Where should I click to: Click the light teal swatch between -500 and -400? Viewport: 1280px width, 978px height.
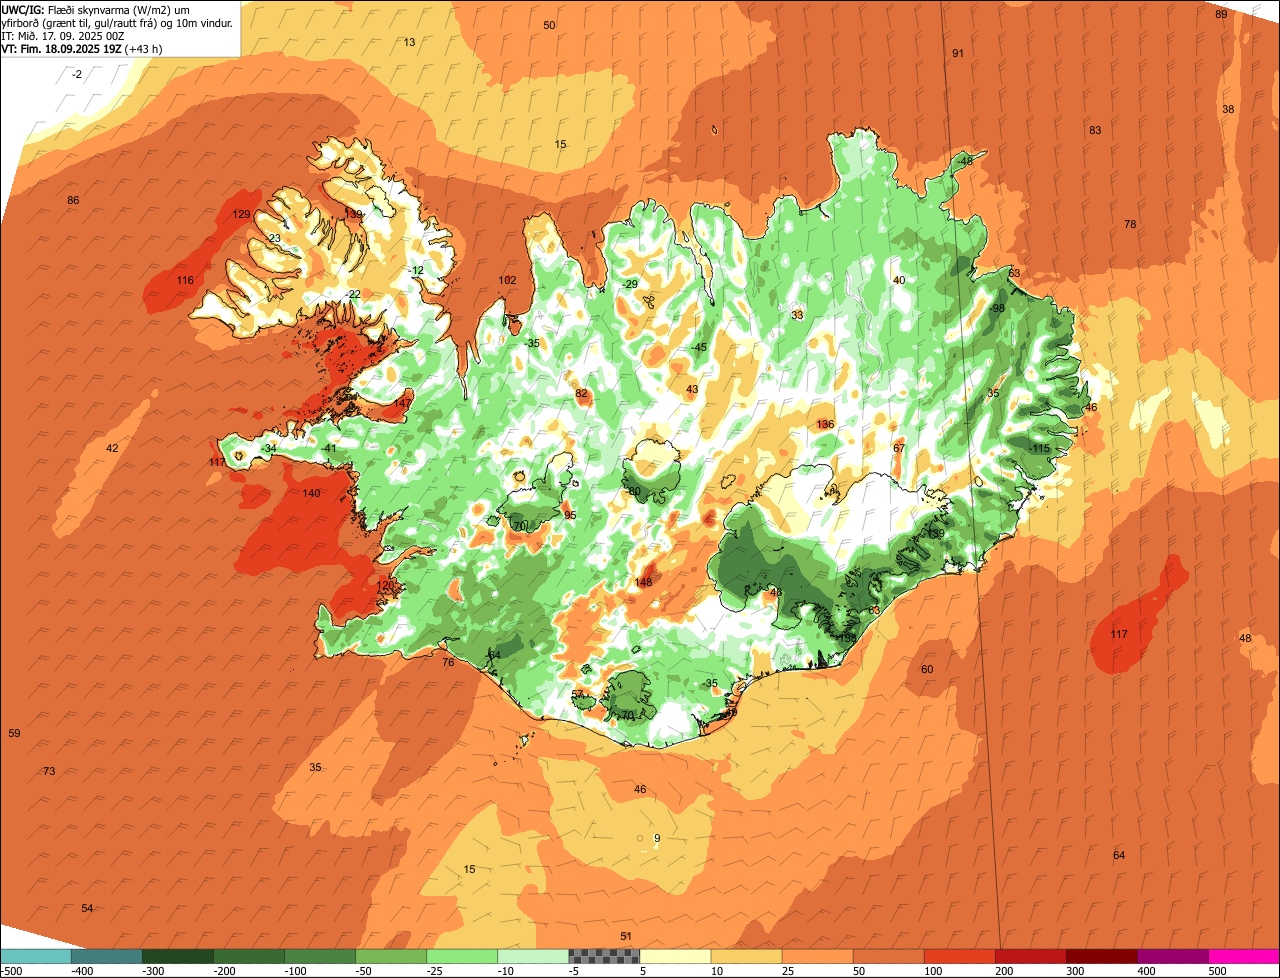pos(36,956)
